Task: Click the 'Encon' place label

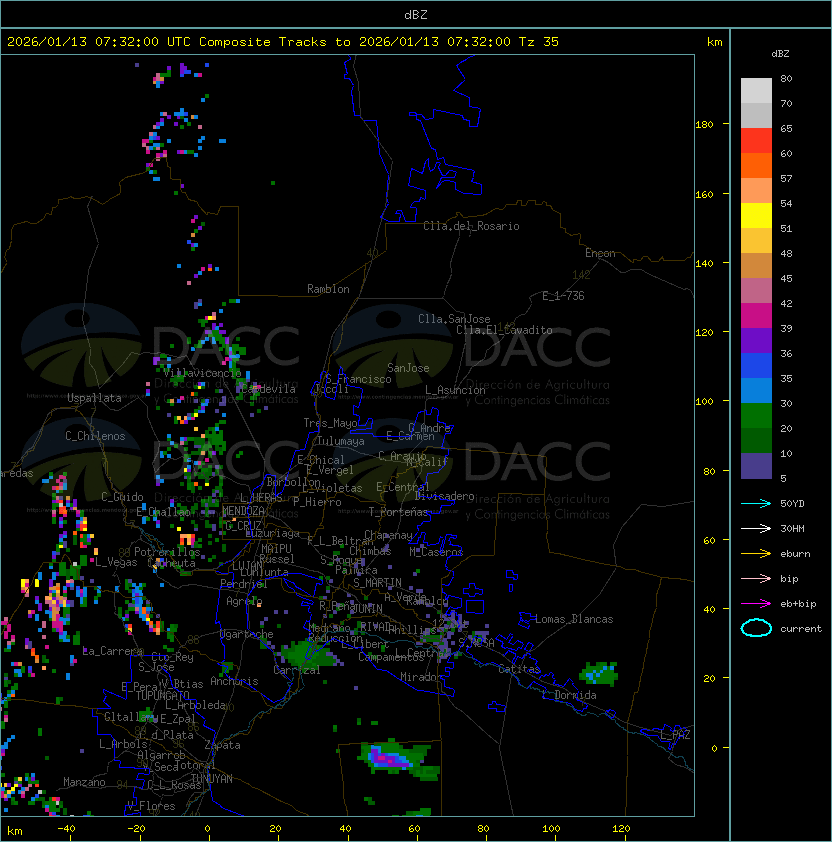Action: [x=600, y=253]
